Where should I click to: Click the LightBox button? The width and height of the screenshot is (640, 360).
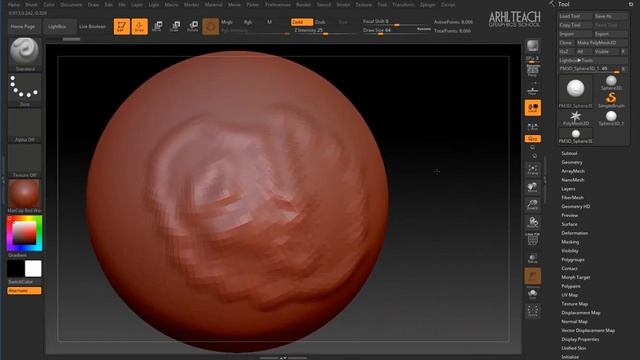point(57,27)
